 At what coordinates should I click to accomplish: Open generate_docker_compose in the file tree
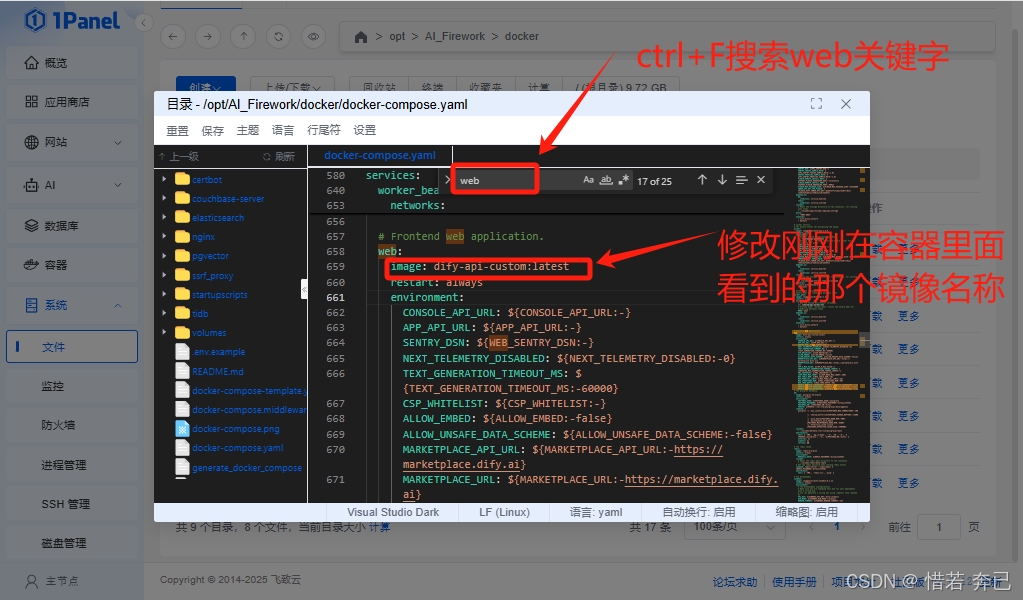[x=247, y=468]
